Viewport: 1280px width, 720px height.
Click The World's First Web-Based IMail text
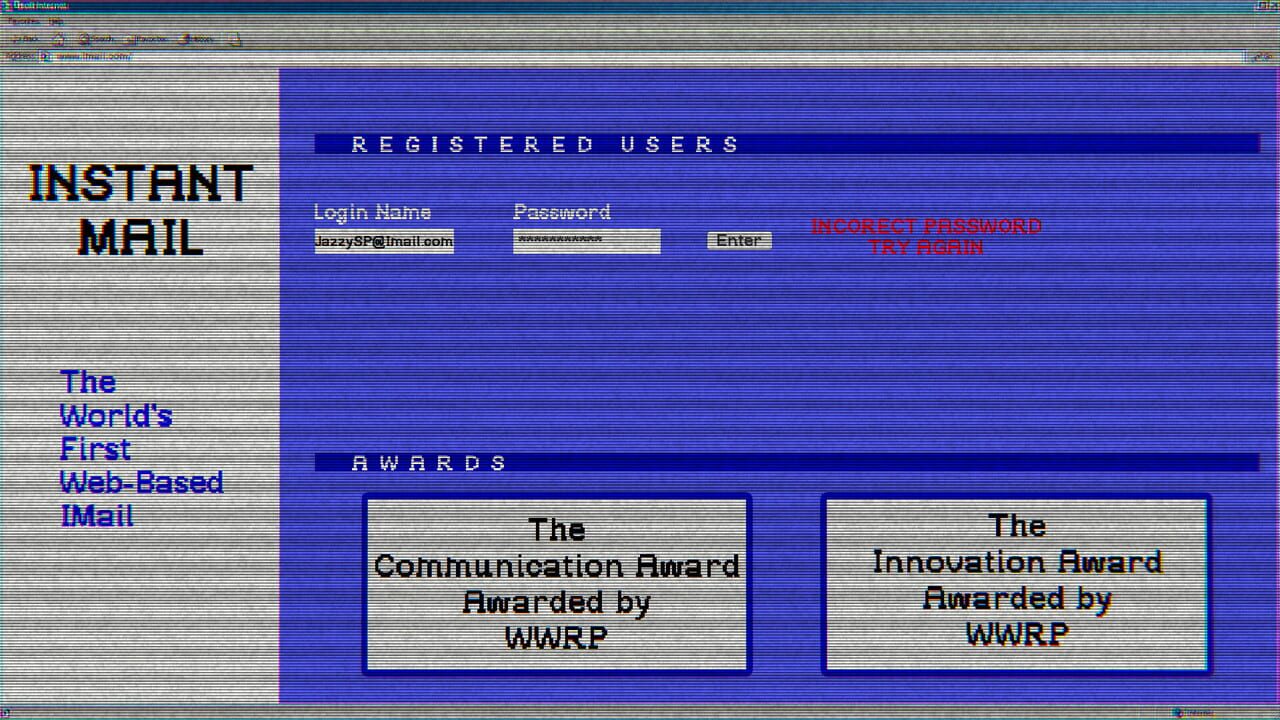point(141,449)
